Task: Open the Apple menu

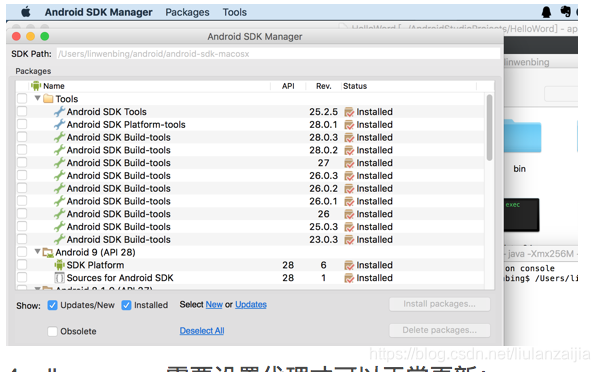Action: pyautogui.click(x=26, y=12)
